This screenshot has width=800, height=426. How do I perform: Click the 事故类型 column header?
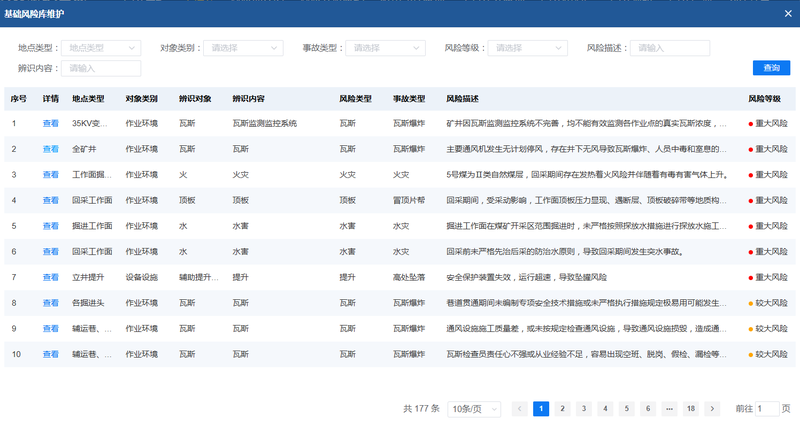pyautogui.click(x=409, y=99)
